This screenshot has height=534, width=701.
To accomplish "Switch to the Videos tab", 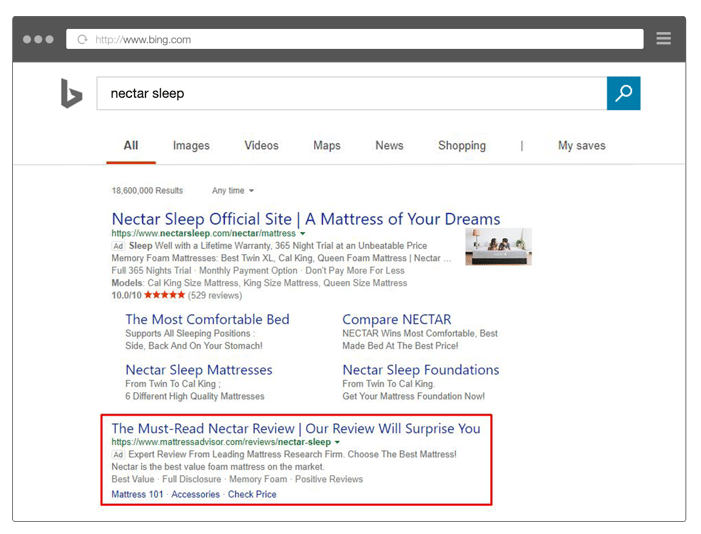I will pyautogui.click(x=262, y=145).
